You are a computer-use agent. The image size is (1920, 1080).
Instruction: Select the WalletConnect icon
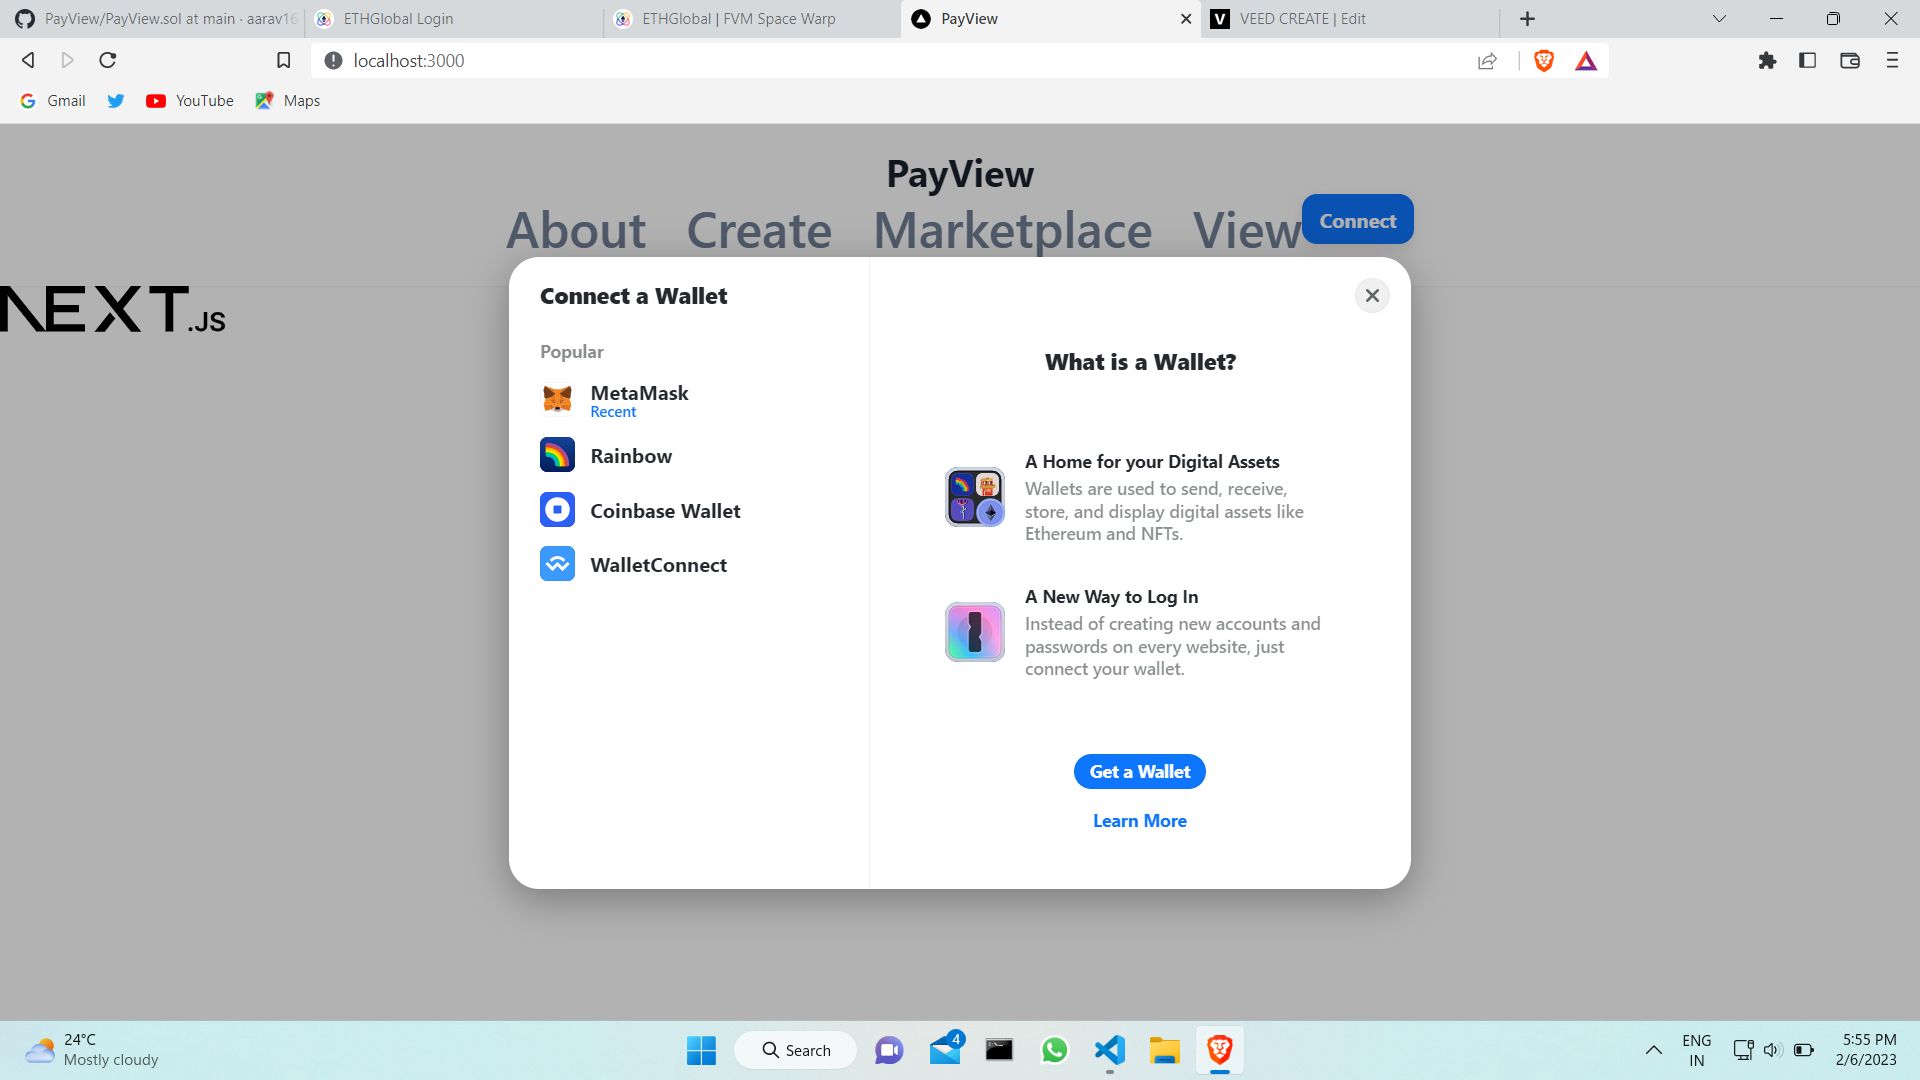(x=557, y=564)
